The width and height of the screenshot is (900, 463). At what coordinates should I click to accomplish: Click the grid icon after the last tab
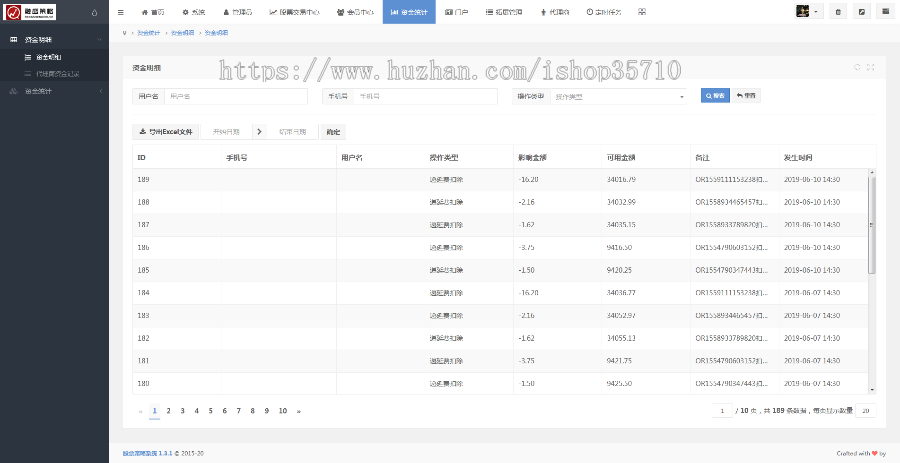641,12
